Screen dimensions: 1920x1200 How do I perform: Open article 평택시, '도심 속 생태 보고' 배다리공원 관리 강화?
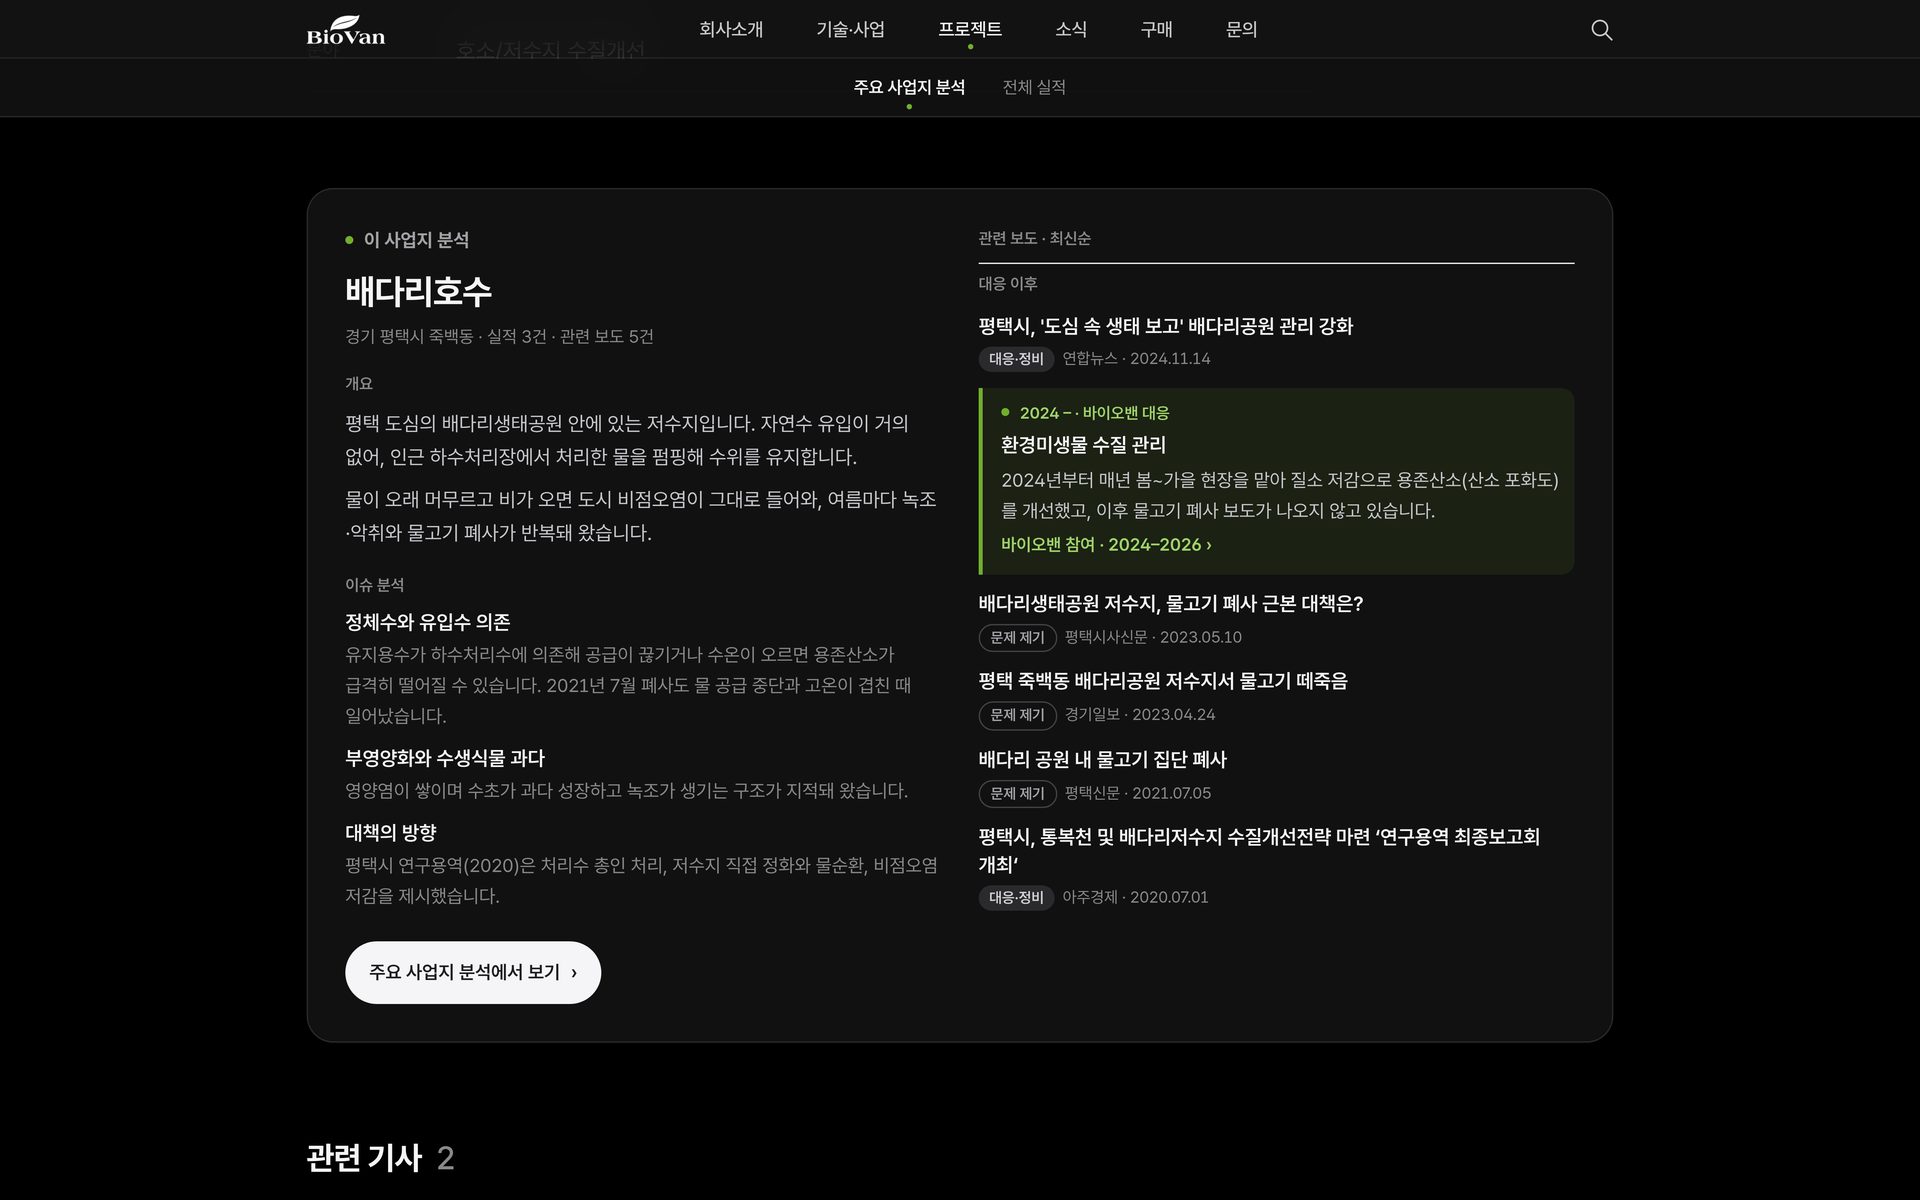[x=1165, y=326]
